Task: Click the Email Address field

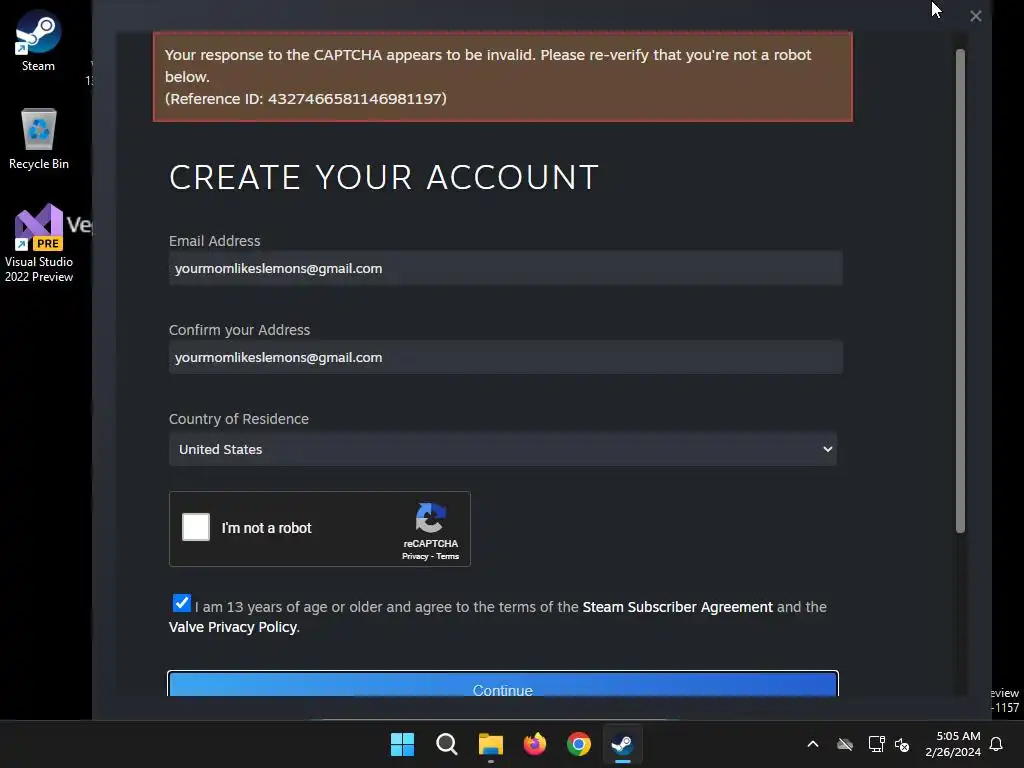Action: (x=505, y=268)
